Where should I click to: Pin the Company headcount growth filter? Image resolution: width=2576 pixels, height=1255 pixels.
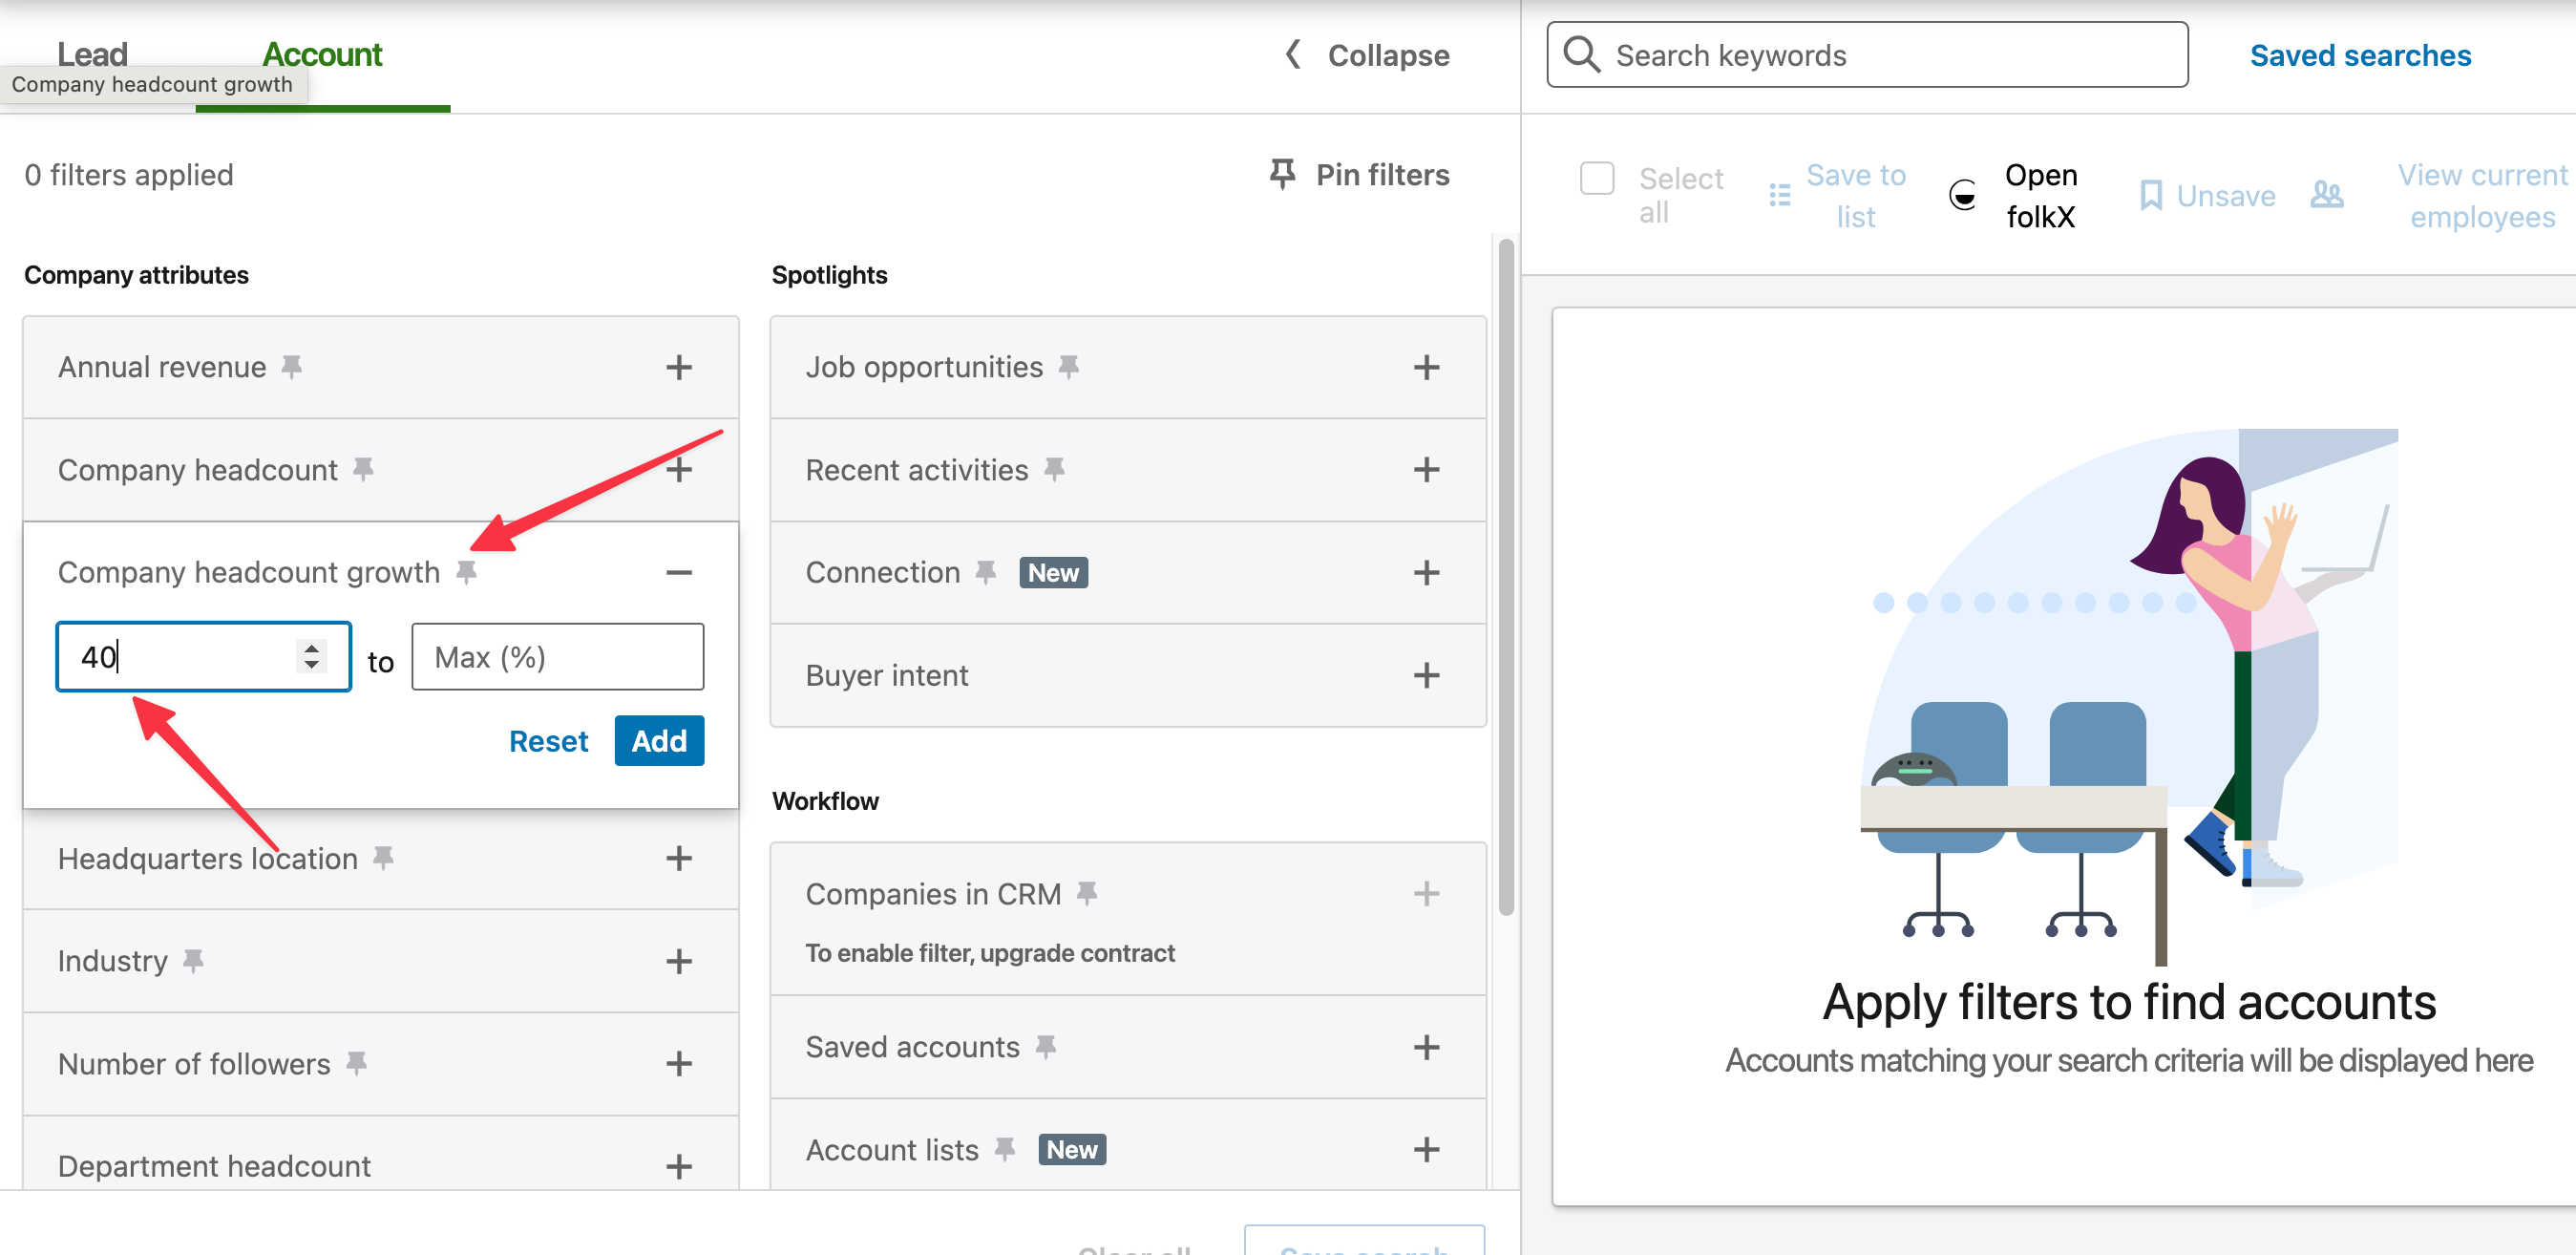pyautogui.click(x=466, y=572)
